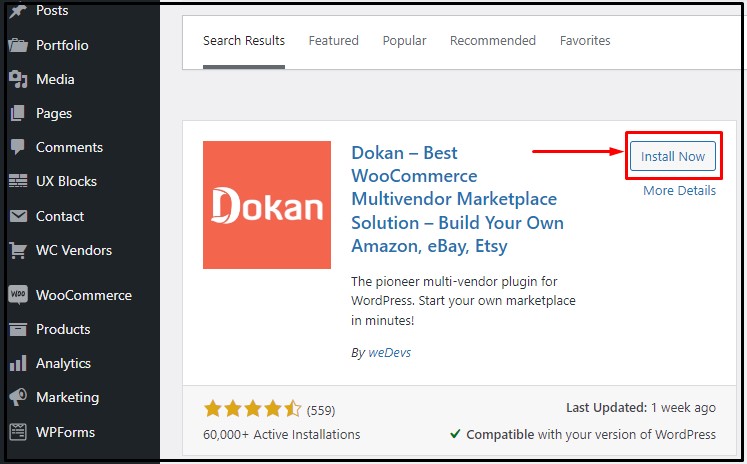Image resolution: width=747 pixels, height=464 pixels.
Task: Click the Comments speech bubble icon
Action: [x=18, y=147]
